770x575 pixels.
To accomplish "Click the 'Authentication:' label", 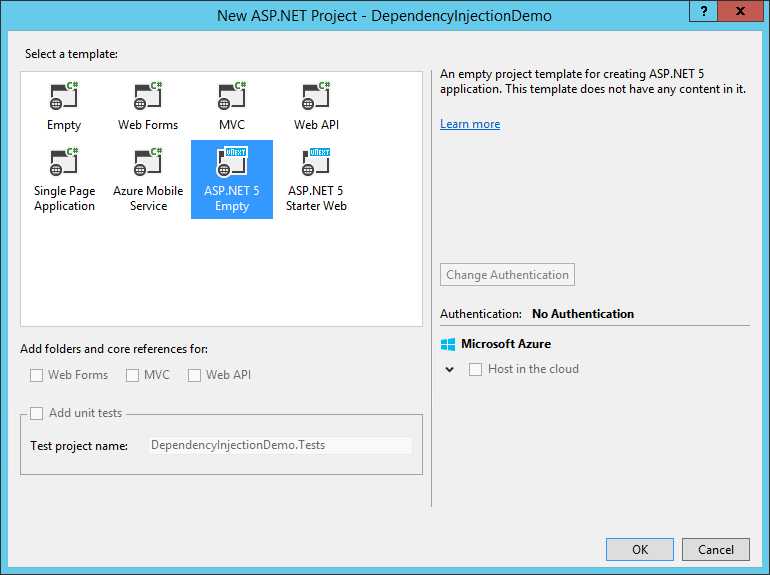I will point(481,314).
